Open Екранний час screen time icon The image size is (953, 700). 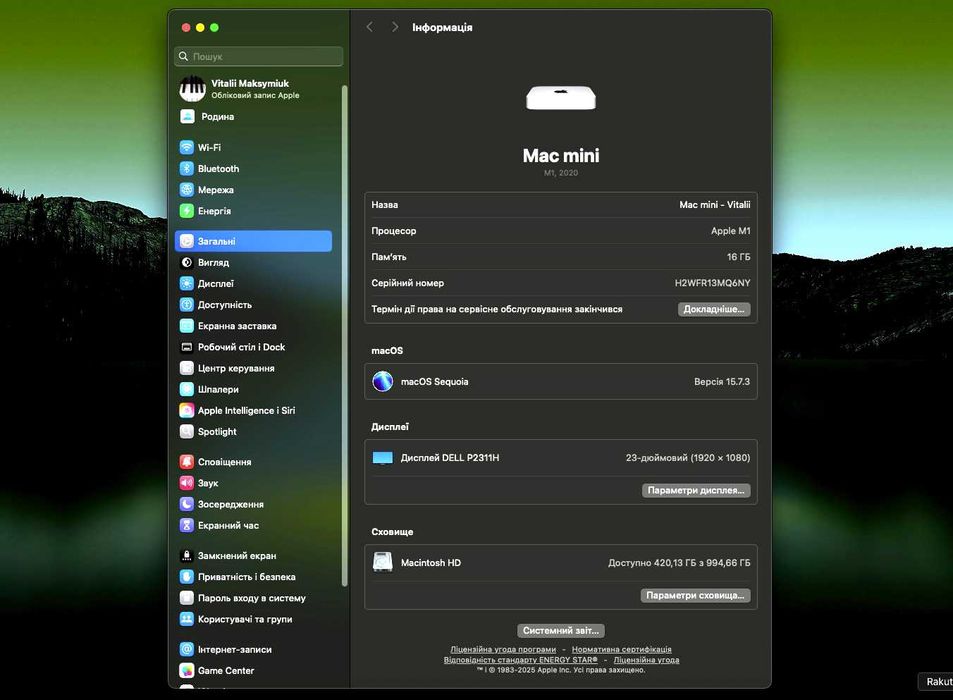click(187, 526)
